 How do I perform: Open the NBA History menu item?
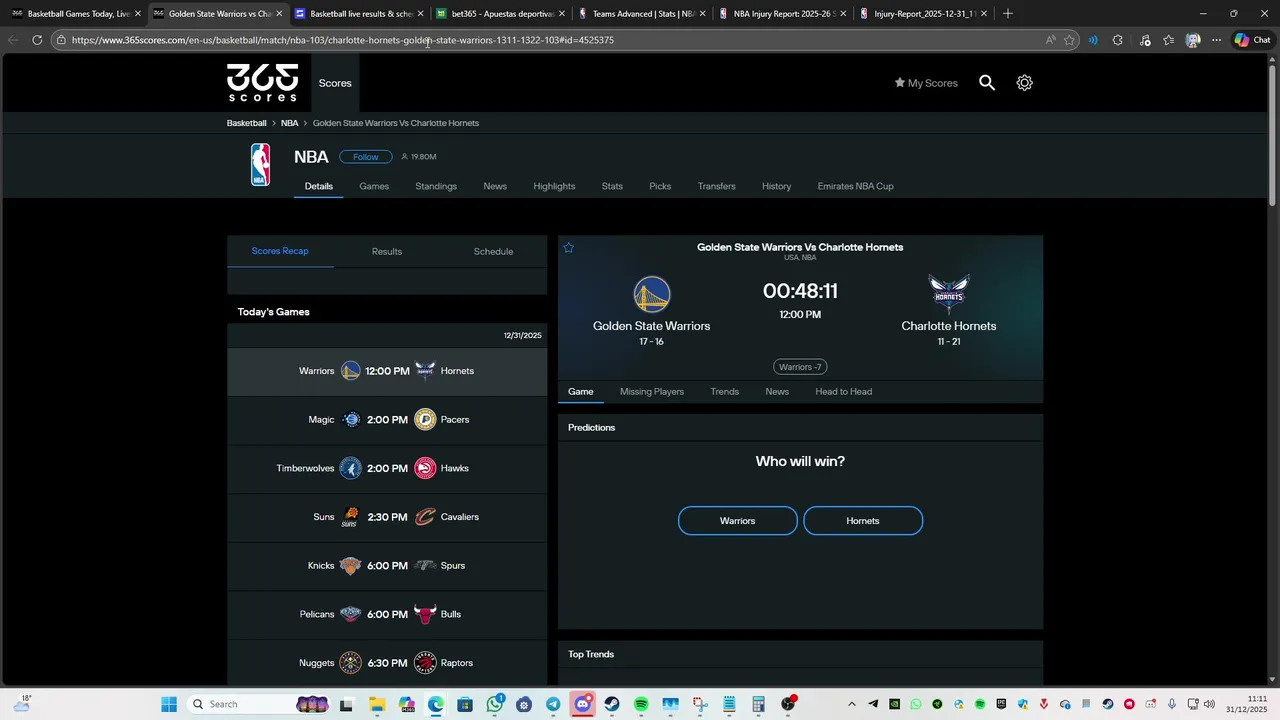point(776,186)
